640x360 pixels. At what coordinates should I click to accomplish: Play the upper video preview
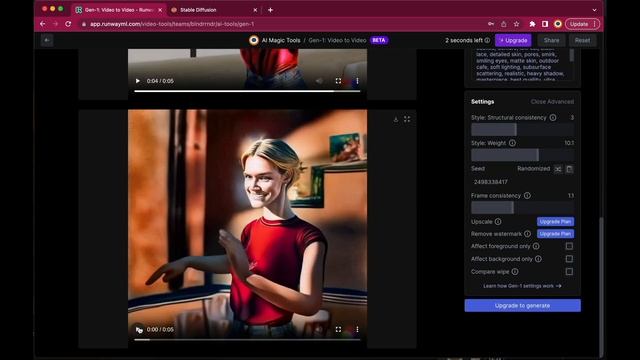coord(138,81)
